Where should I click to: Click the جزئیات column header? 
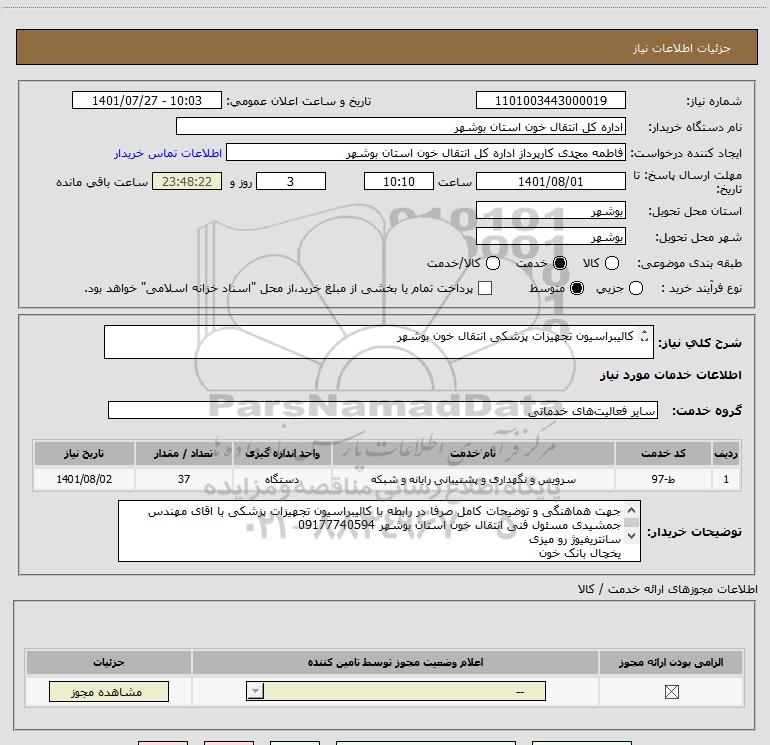click(109, 662)
